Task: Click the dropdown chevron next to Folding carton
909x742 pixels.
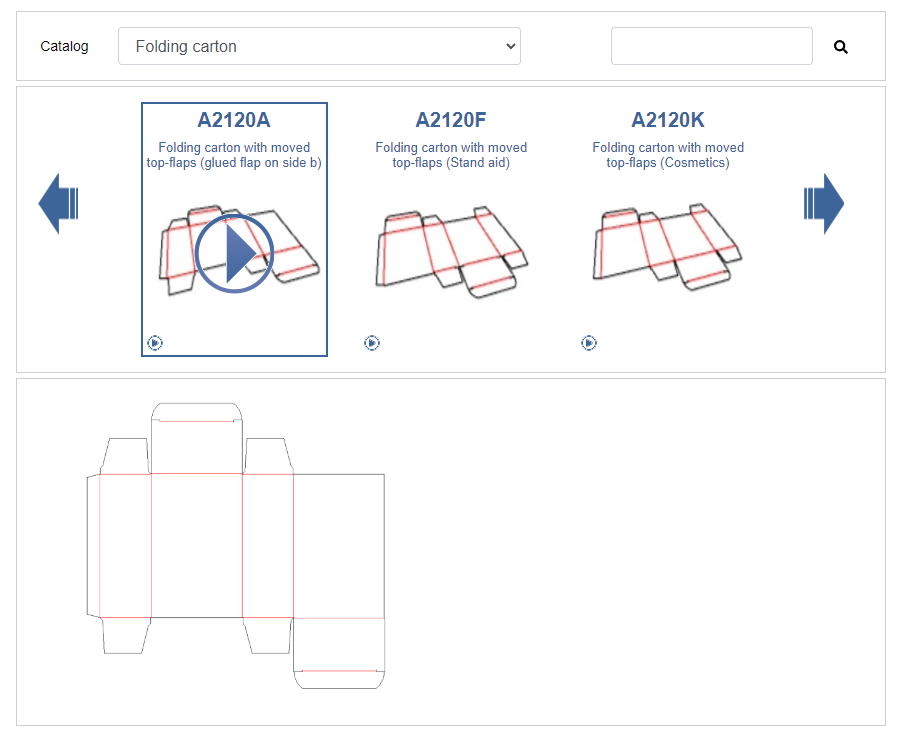Action: [510, 46]
